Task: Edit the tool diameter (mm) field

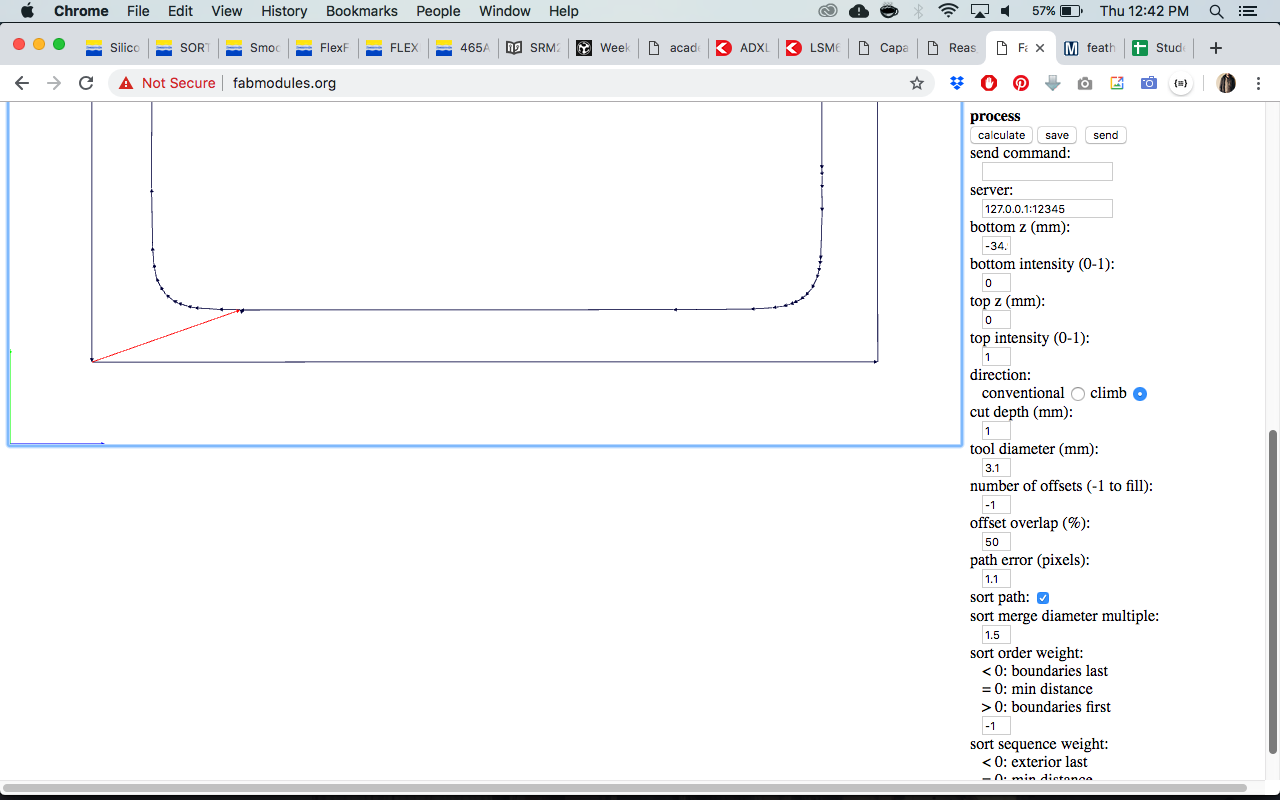Action: coord(996,468)
